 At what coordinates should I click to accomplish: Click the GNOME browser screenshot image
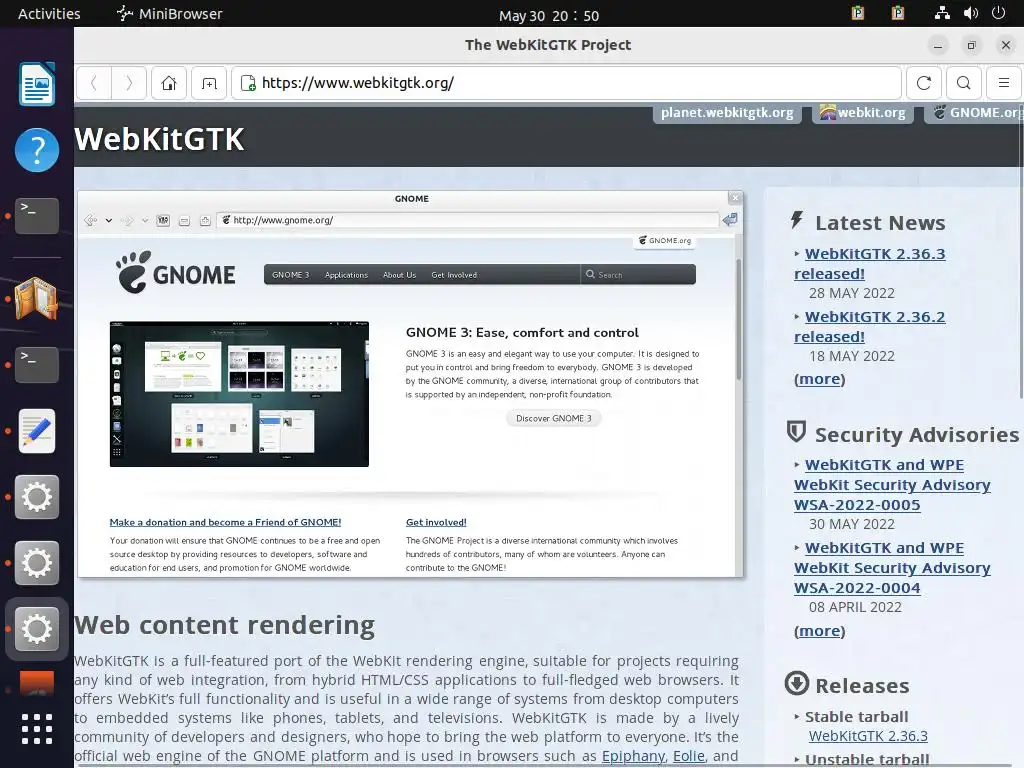point(410,384)
